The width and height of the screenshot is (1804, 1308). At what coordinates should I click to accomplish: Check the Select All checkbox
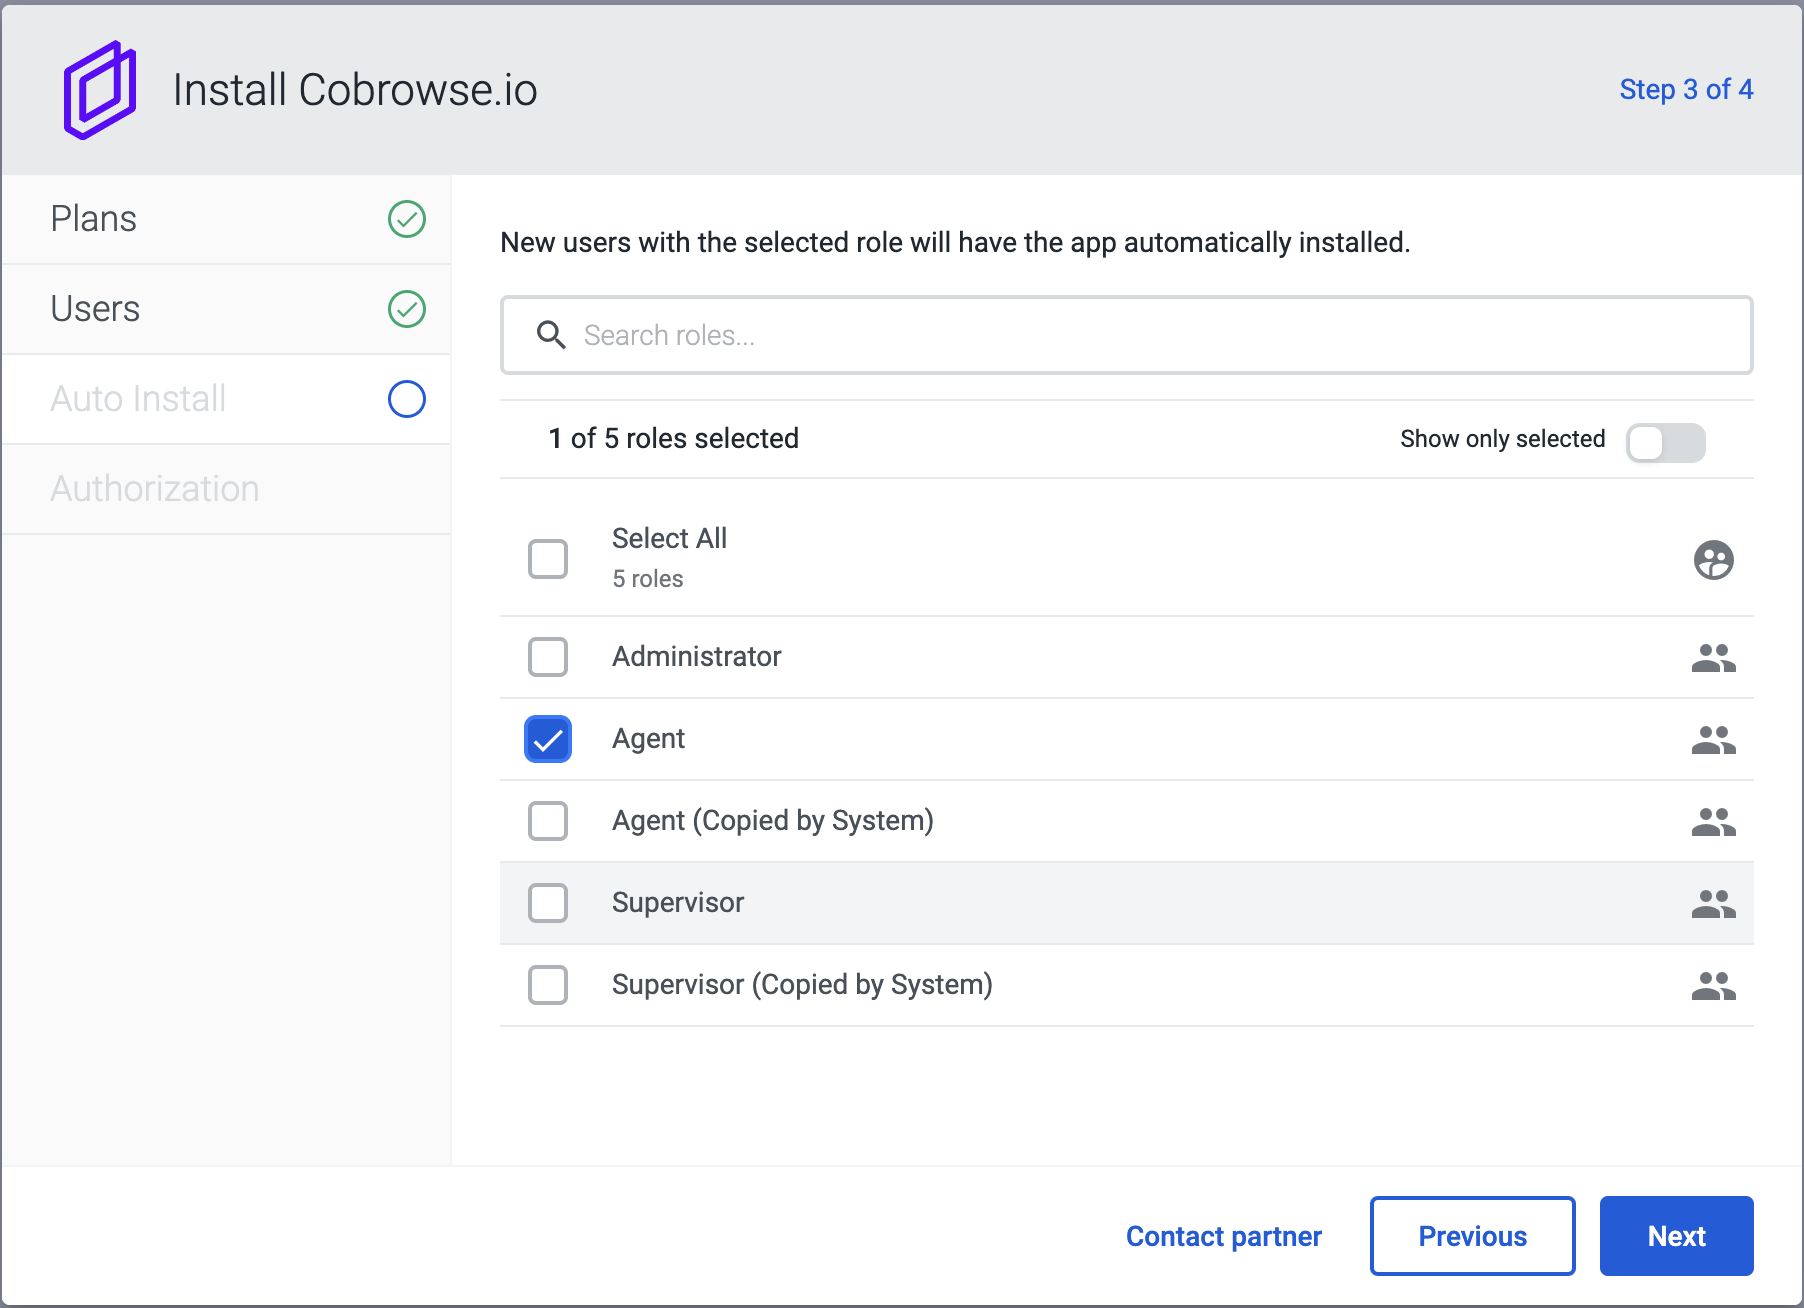(548, 559)
